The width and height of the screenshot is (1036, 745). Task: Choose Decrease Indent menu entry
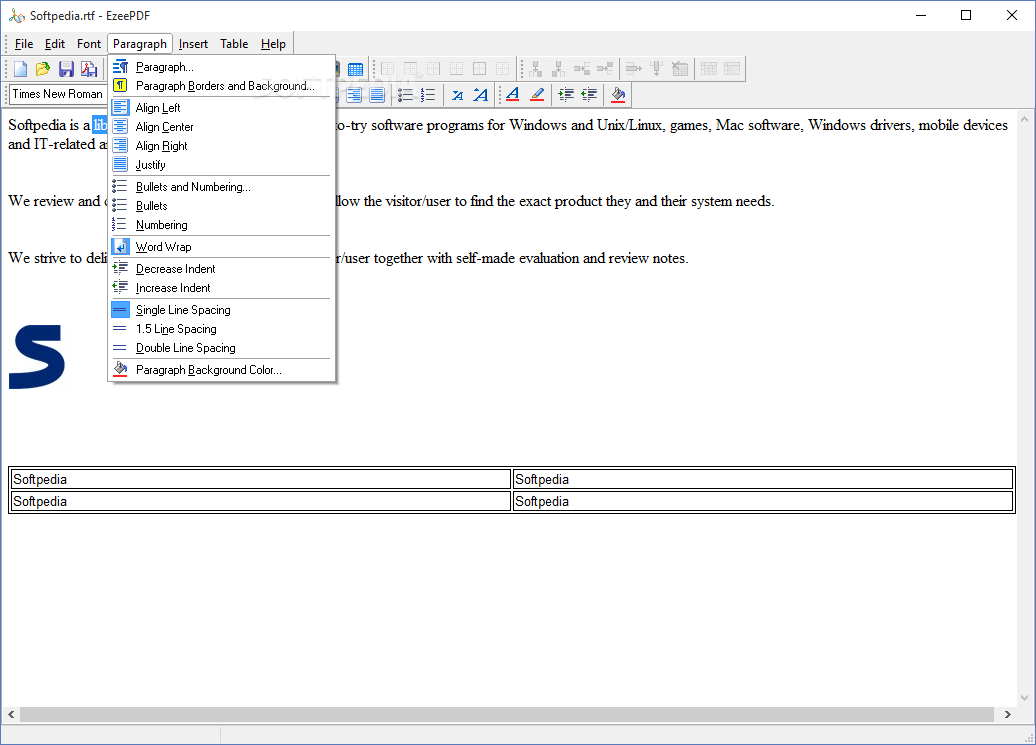(221, 269)
